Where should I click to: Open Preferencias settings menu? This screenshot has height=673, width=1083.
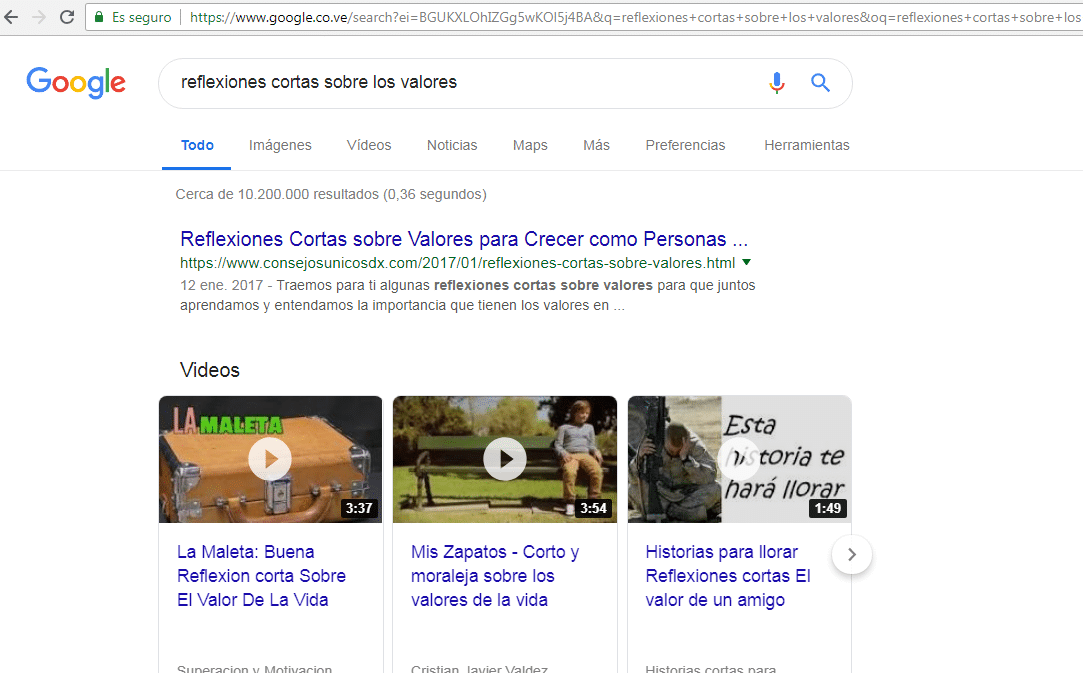coord(685,145)
